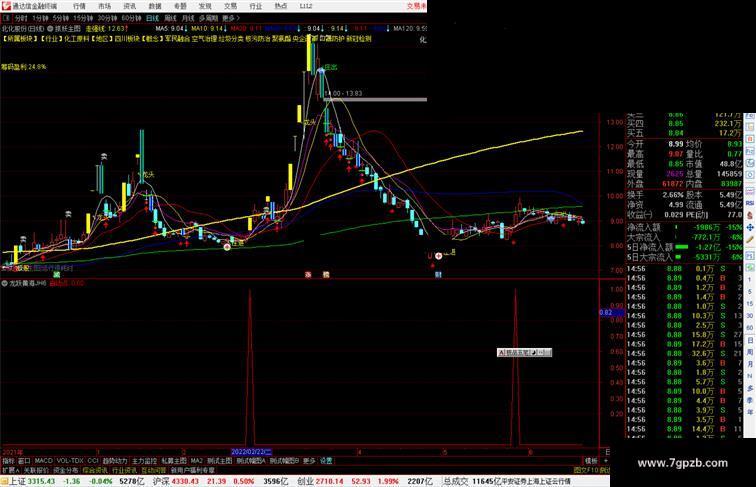Select the VOL-TDX indicator tab
This screenshot has height=487, width=756.
pos(70,461)
